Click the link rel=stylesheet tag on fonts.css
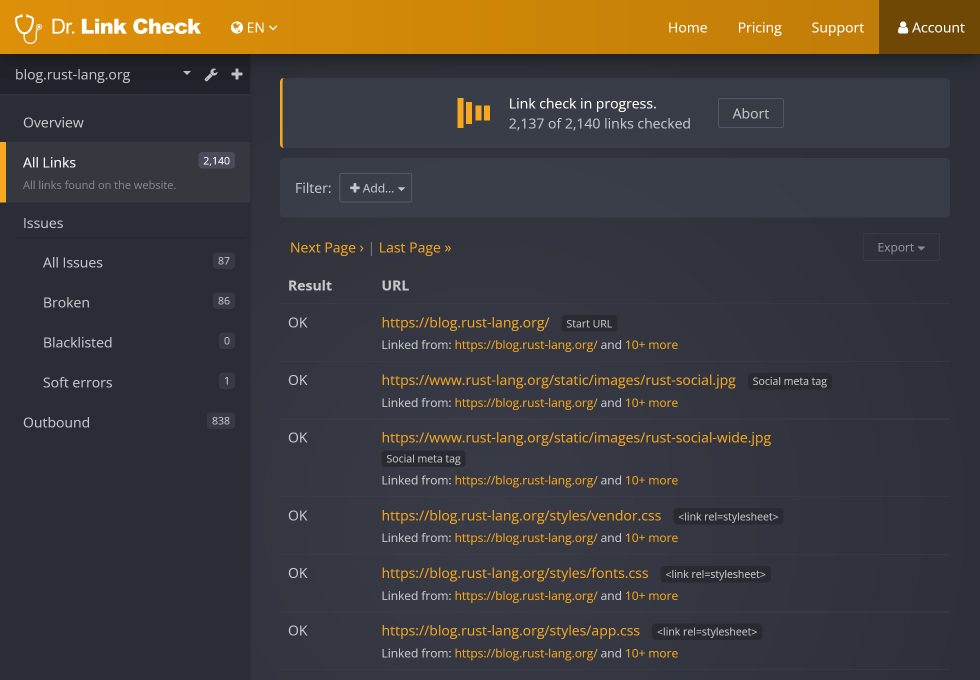Viewport: 980px width, 680px height. click(x=716, y=574)
